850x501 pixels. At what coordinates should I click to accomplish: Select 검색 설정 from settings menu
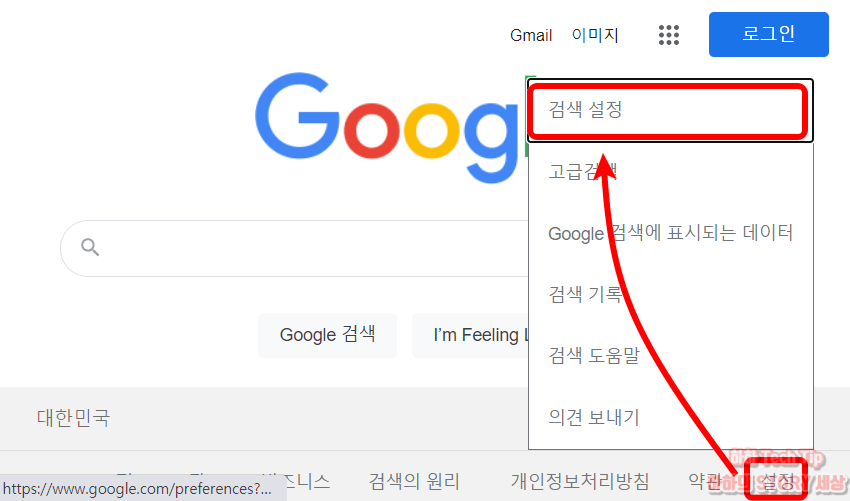point(671,110)
